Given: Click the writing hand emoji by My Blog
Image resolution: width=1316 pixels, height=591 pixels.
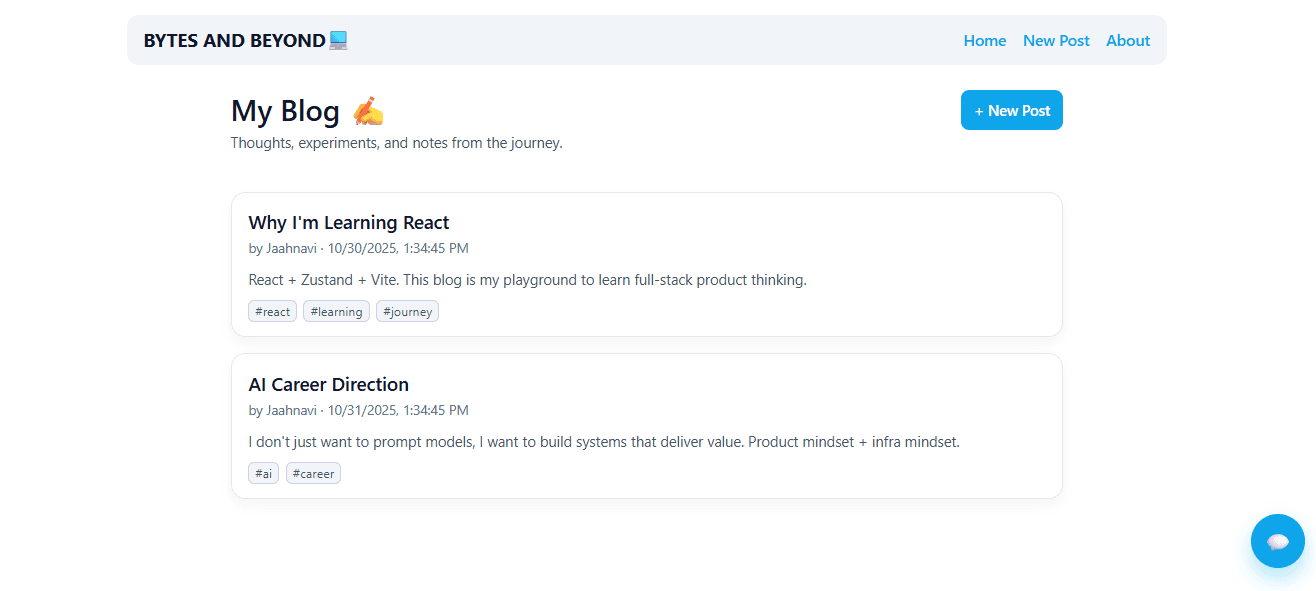Looking at the screenshot, I should tap(368, 111).
